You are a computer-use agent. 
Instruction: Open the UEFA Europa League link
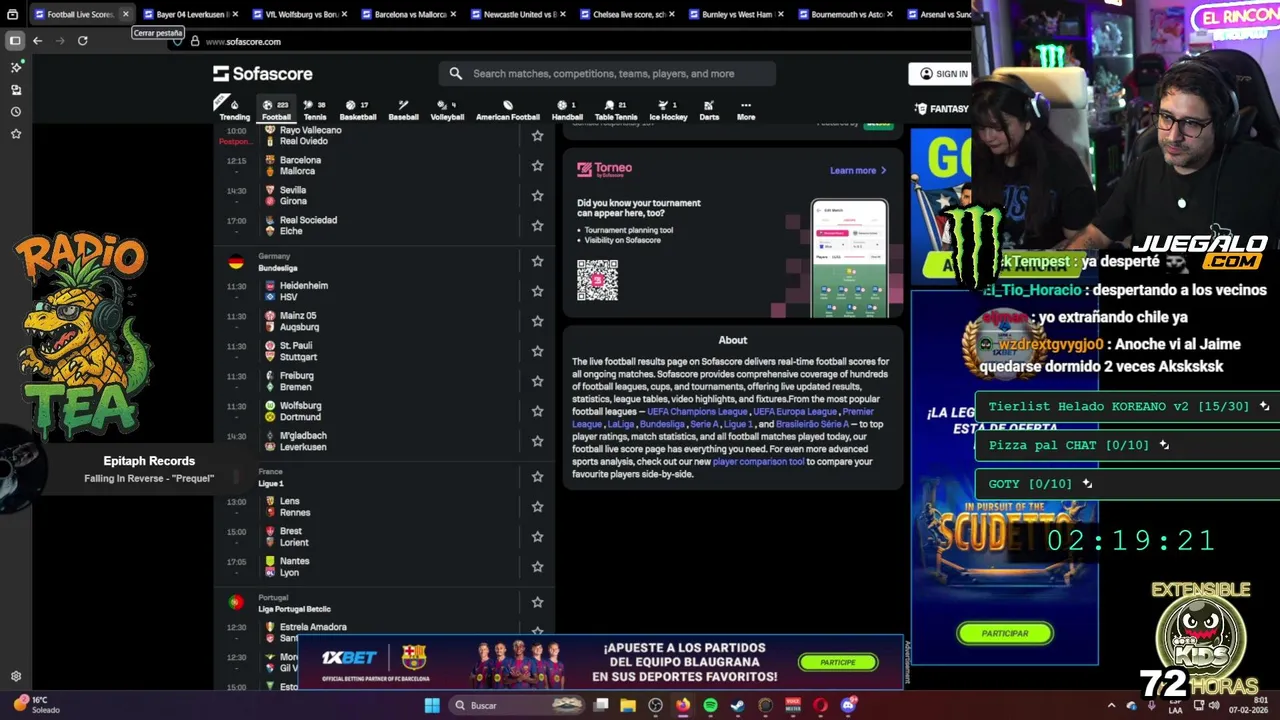(795, 411)
